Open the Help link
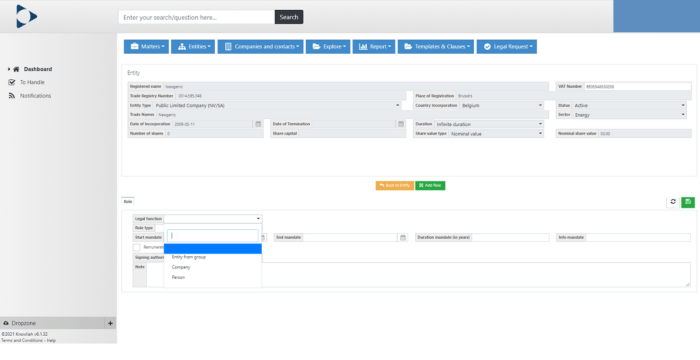 coord(51,340)
